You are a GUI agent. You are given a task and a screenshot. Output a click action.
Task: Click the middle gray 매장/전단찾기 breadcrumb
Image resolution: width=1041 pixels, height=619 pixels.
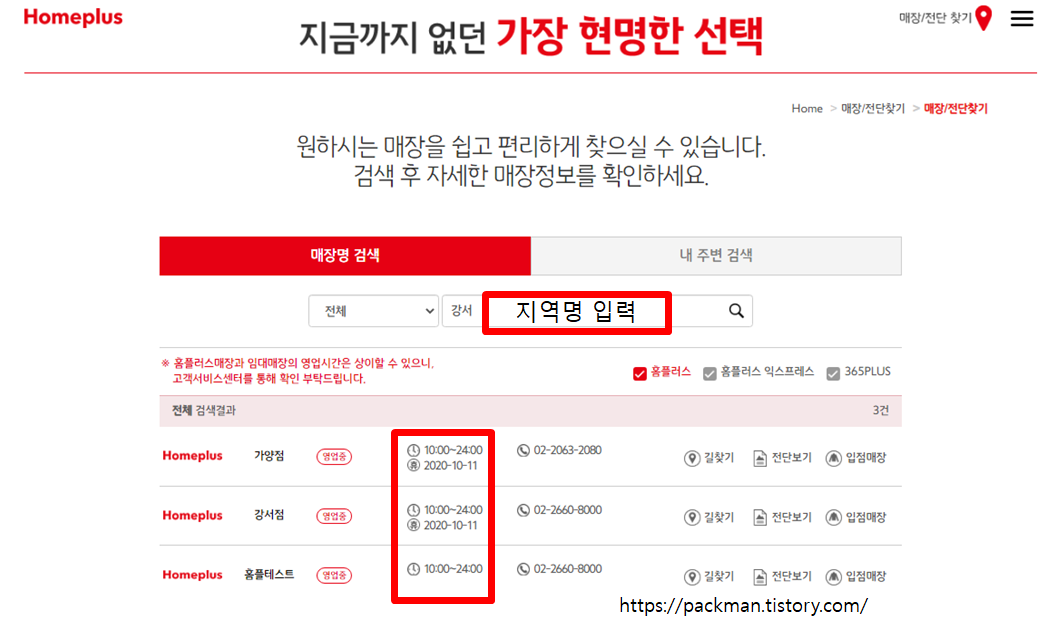pyautogui.click(x=873, y=108)
